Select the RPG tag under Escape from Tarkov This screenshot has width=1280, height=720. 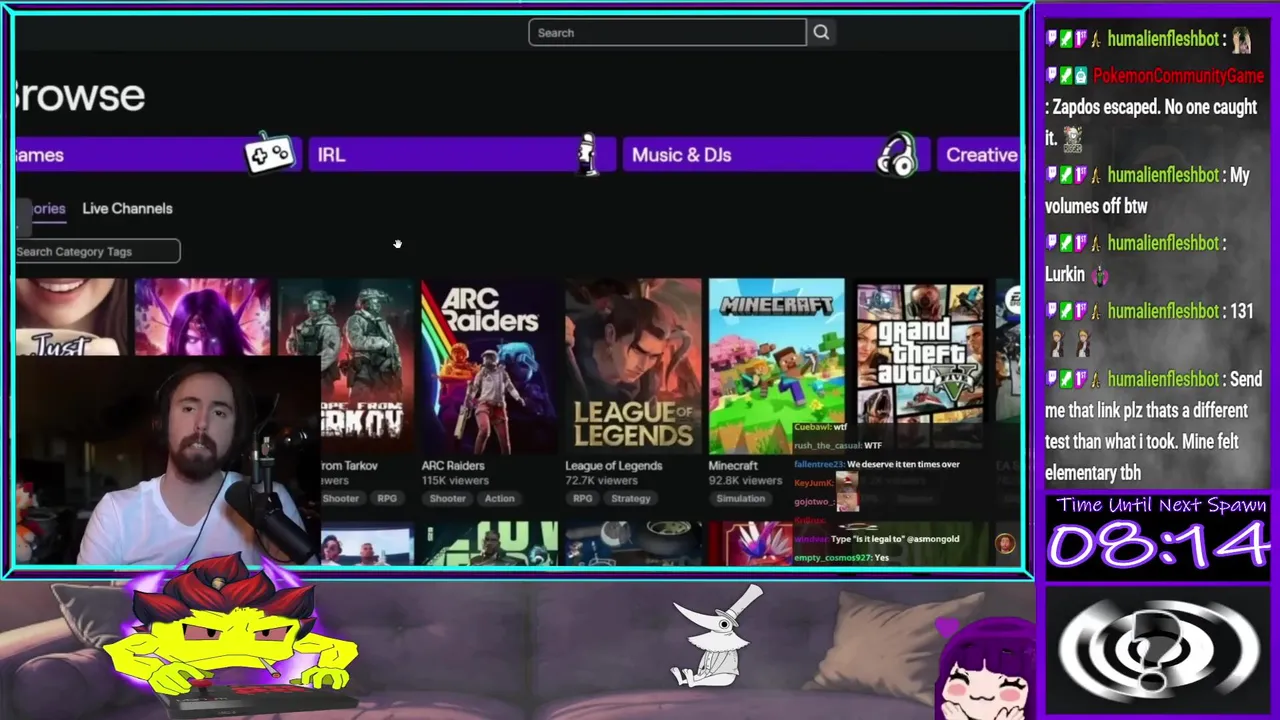pos(386,498)
